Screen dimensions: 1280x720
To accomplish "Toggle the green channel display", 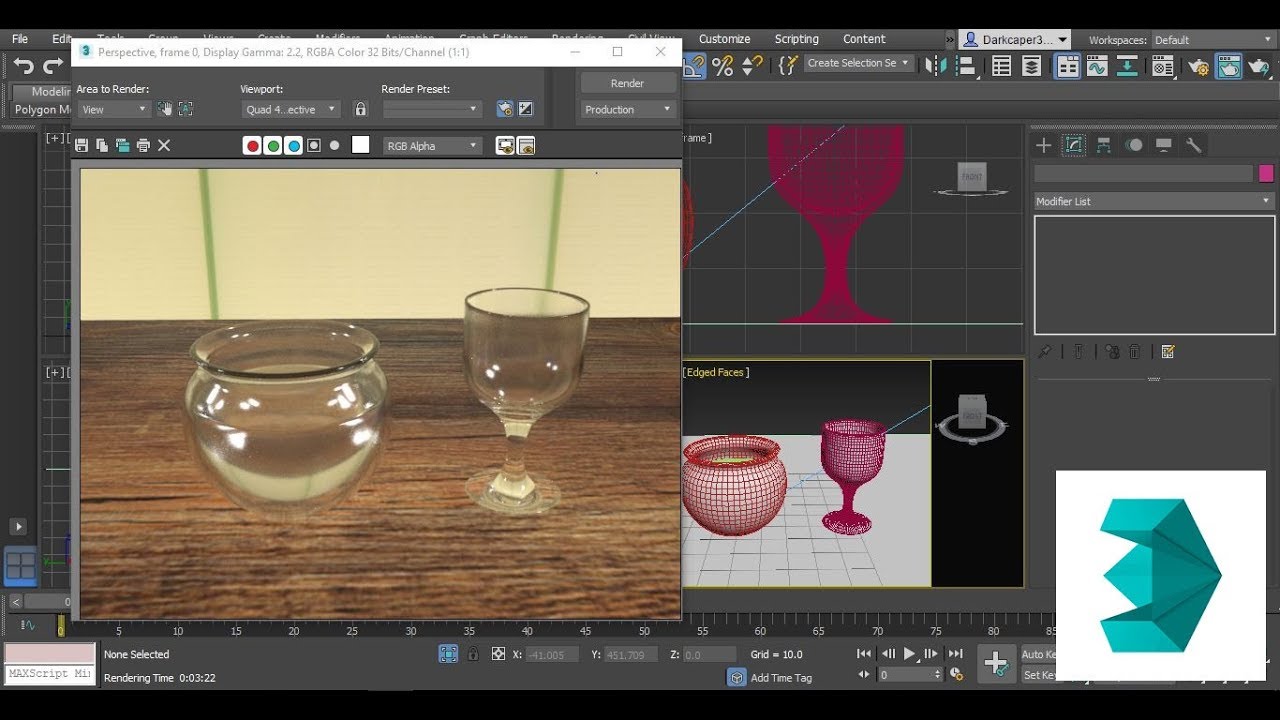I will (273, 146).
